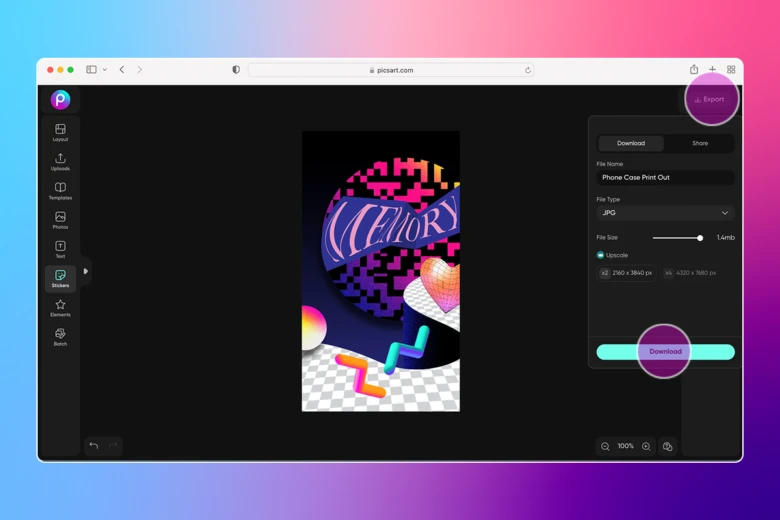The width and height of the screenshot is (780, 520).
Task: Open the Stickers panel
Action: click(60, 278)
